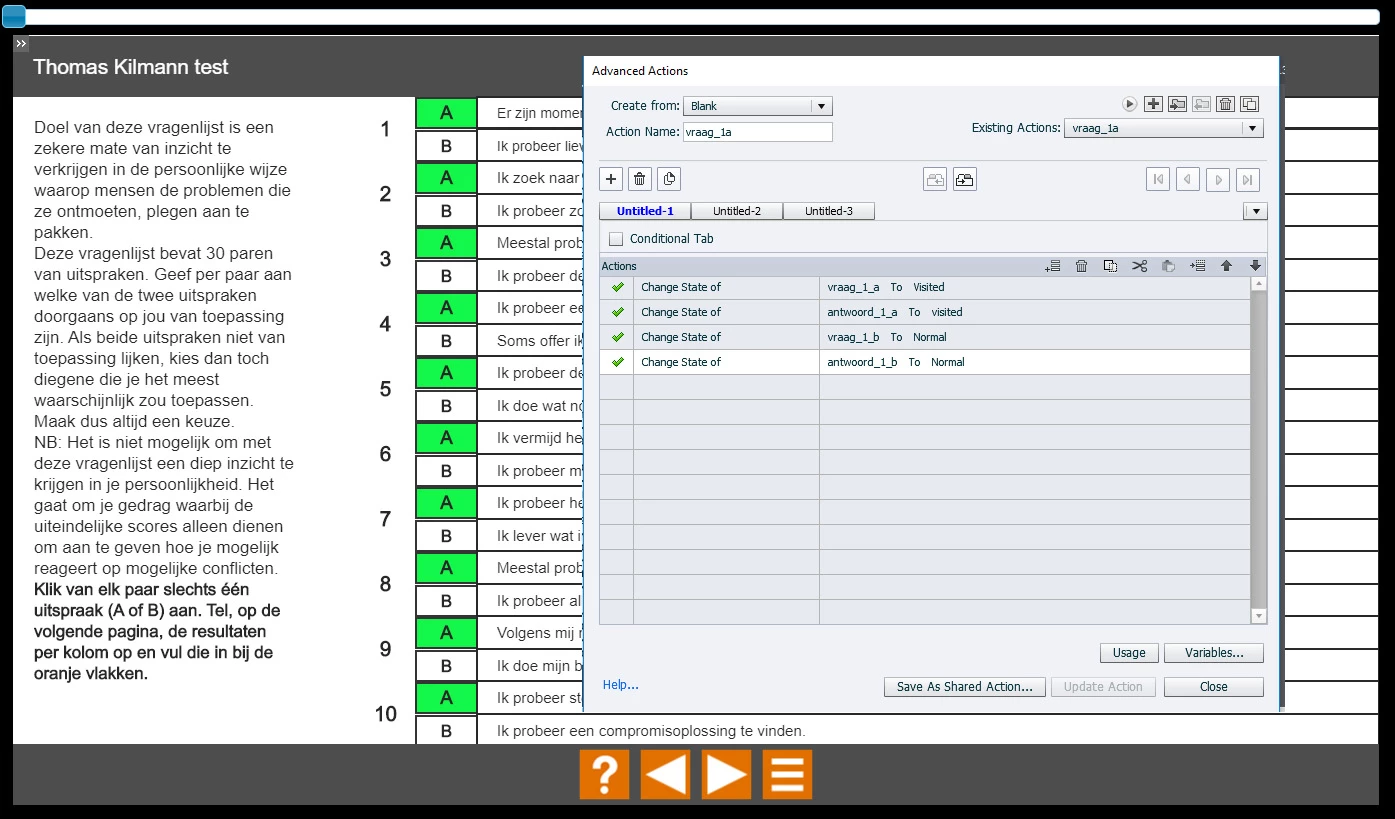The width and height of the screenshot is (1395, 819).
Task: Cut the selected action with scissors icon
Action: [x=1139, y=266]
